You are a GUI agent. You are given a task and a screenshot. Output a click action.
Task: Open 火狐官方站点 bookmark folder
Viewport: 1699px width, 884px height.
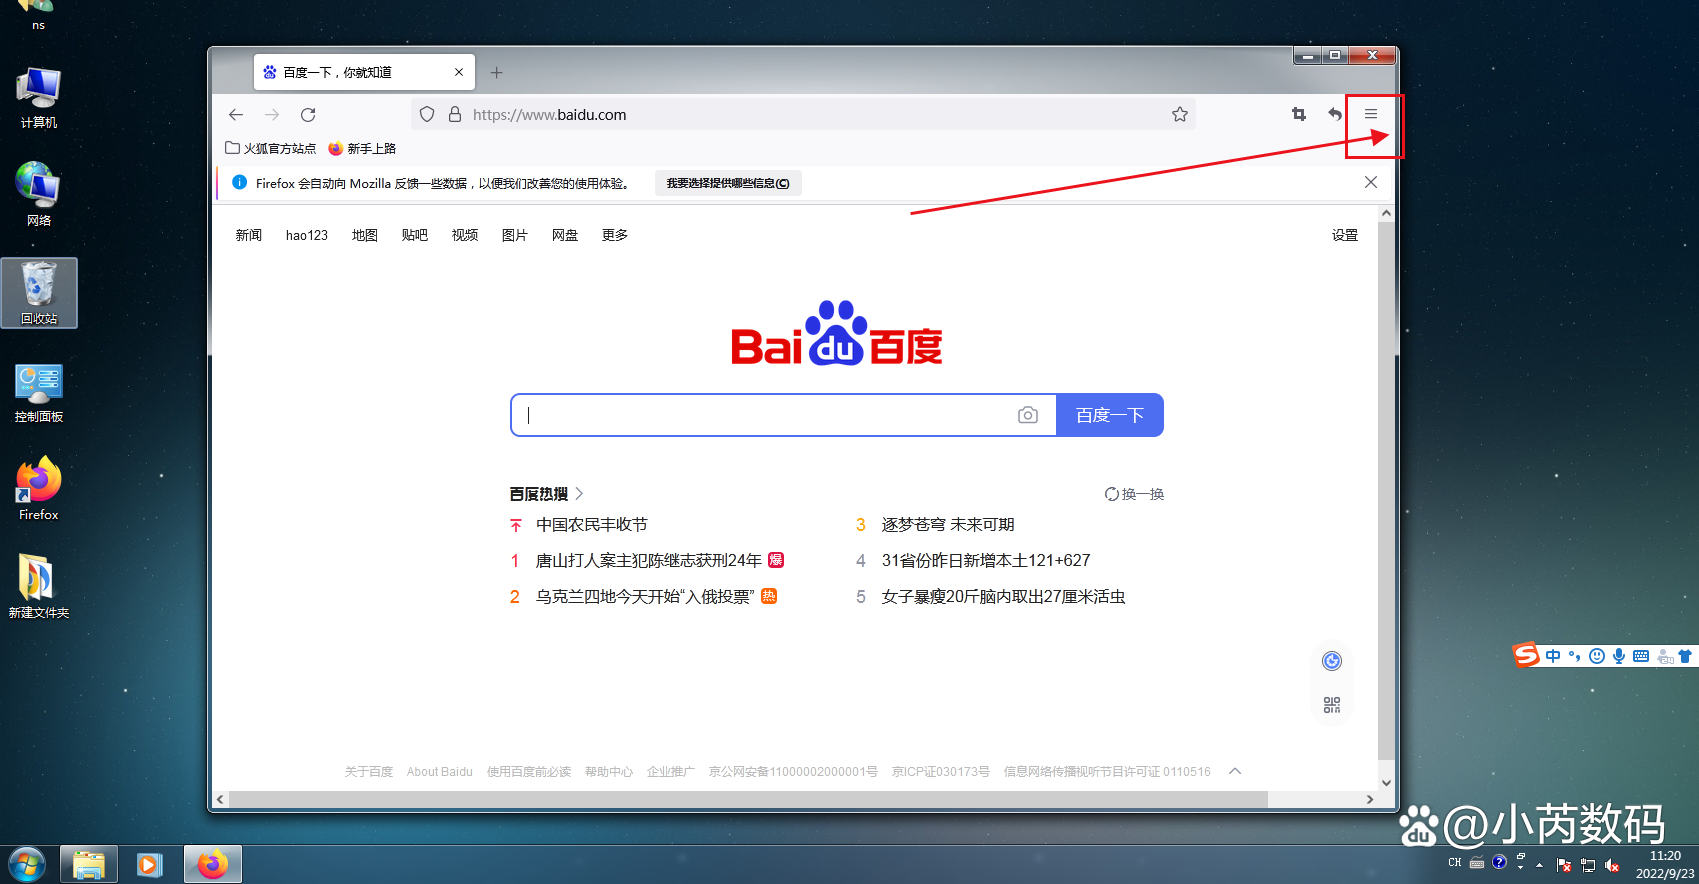270,148
